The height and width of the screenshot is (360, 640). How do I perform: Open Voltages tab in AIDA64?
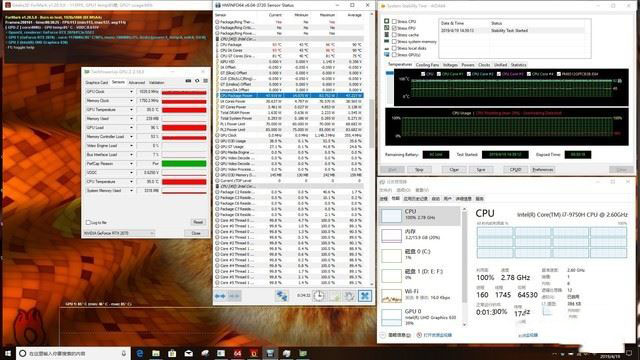tap(450, 65)
